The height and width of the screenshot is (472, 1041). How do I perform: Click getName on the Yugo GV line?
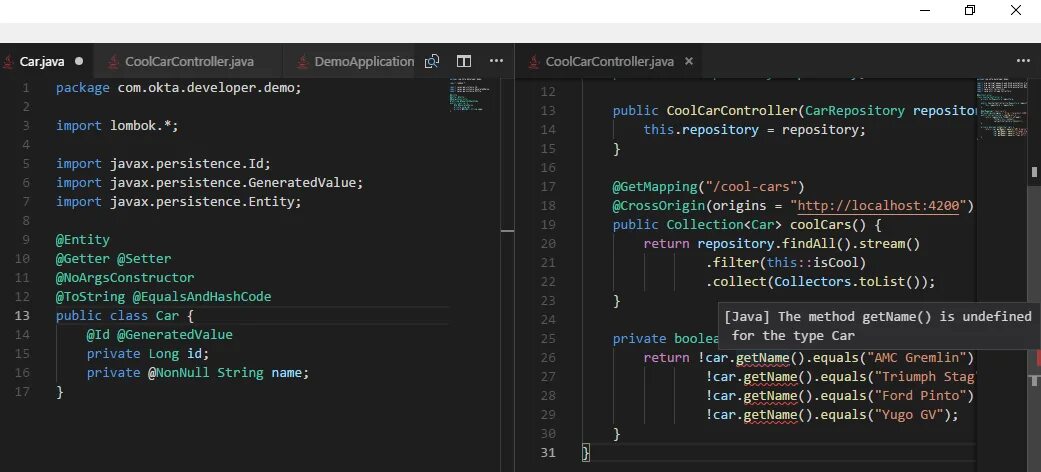(769, 415)
